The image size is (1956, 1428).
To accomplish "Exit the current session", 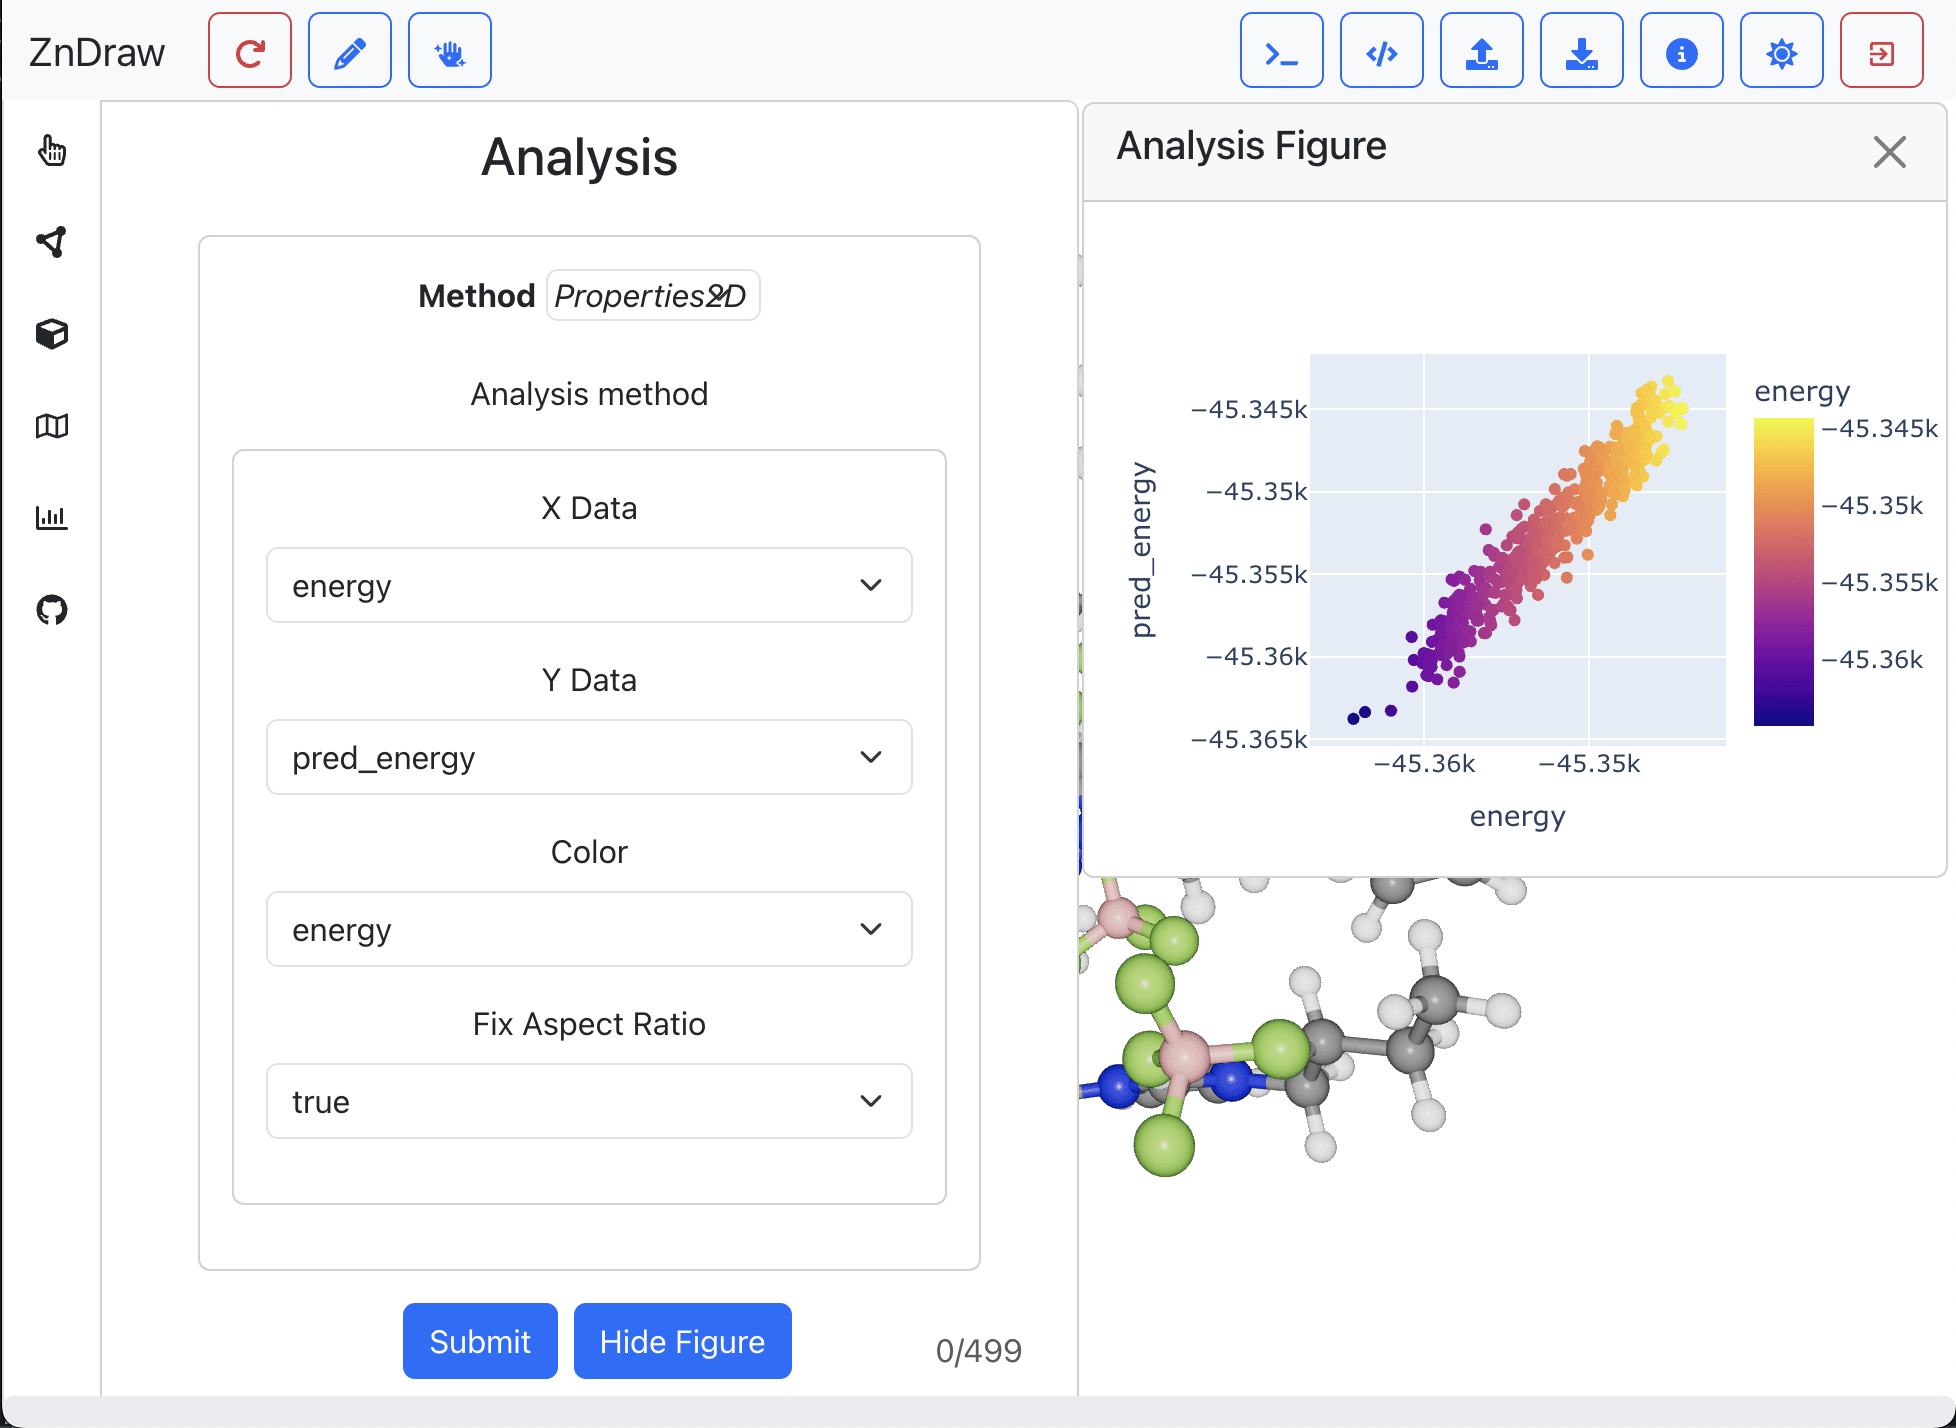I will coord(1881,50).
